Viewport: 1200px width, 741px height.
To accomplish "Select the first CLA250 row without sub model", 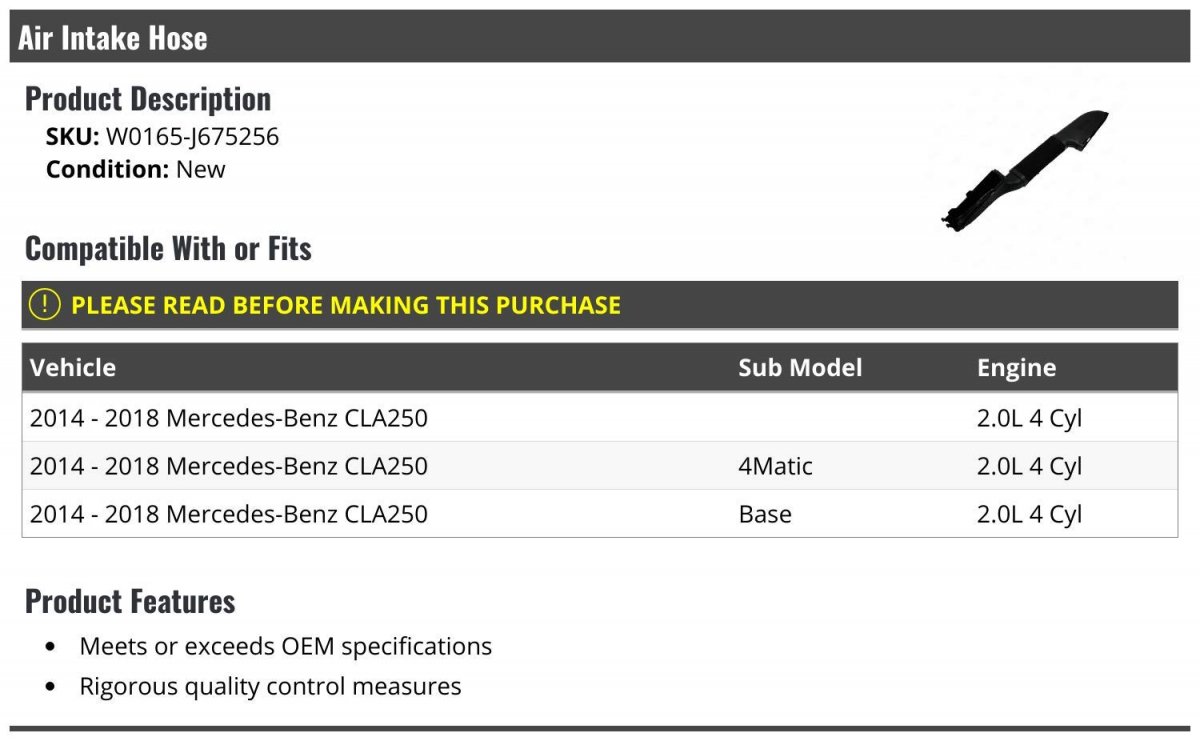I will tap(228, 418).
